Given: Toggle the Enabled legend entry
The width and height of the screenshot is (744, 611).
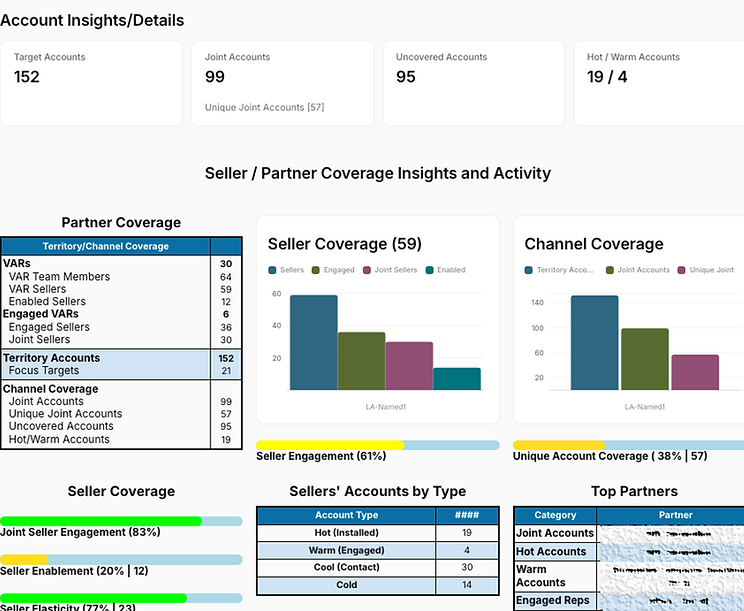Looking at the screenshot, I should pyautogui.click(x=446, y=270).
